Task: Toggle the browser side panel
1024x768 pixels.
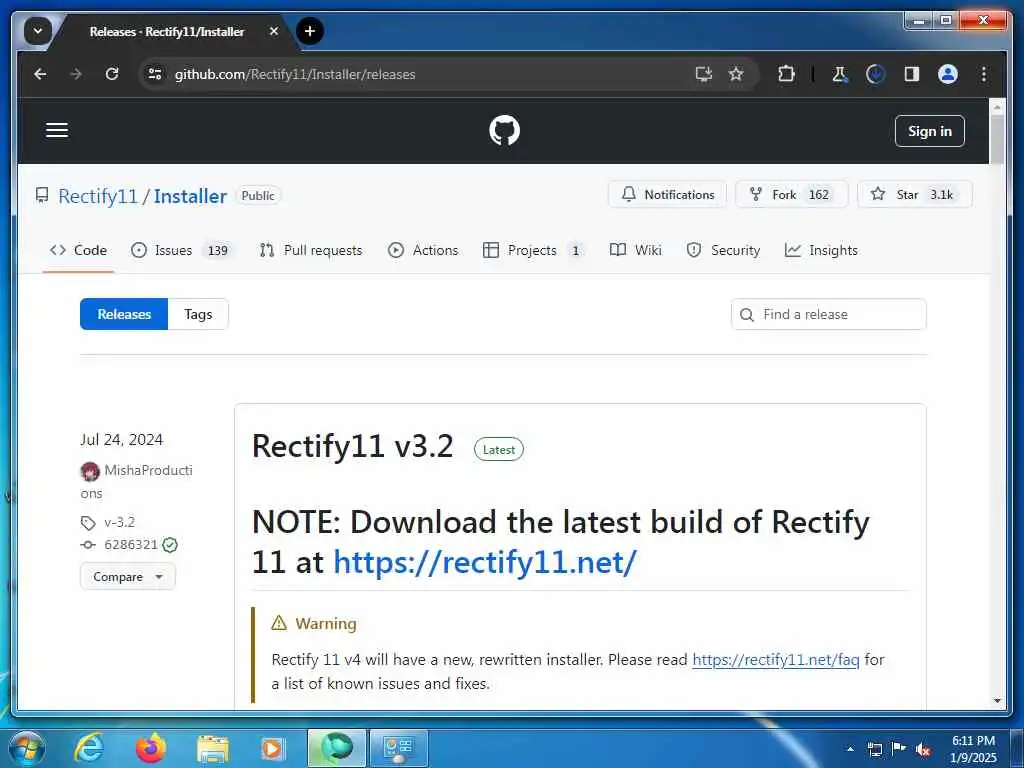Action: point(912,74)
